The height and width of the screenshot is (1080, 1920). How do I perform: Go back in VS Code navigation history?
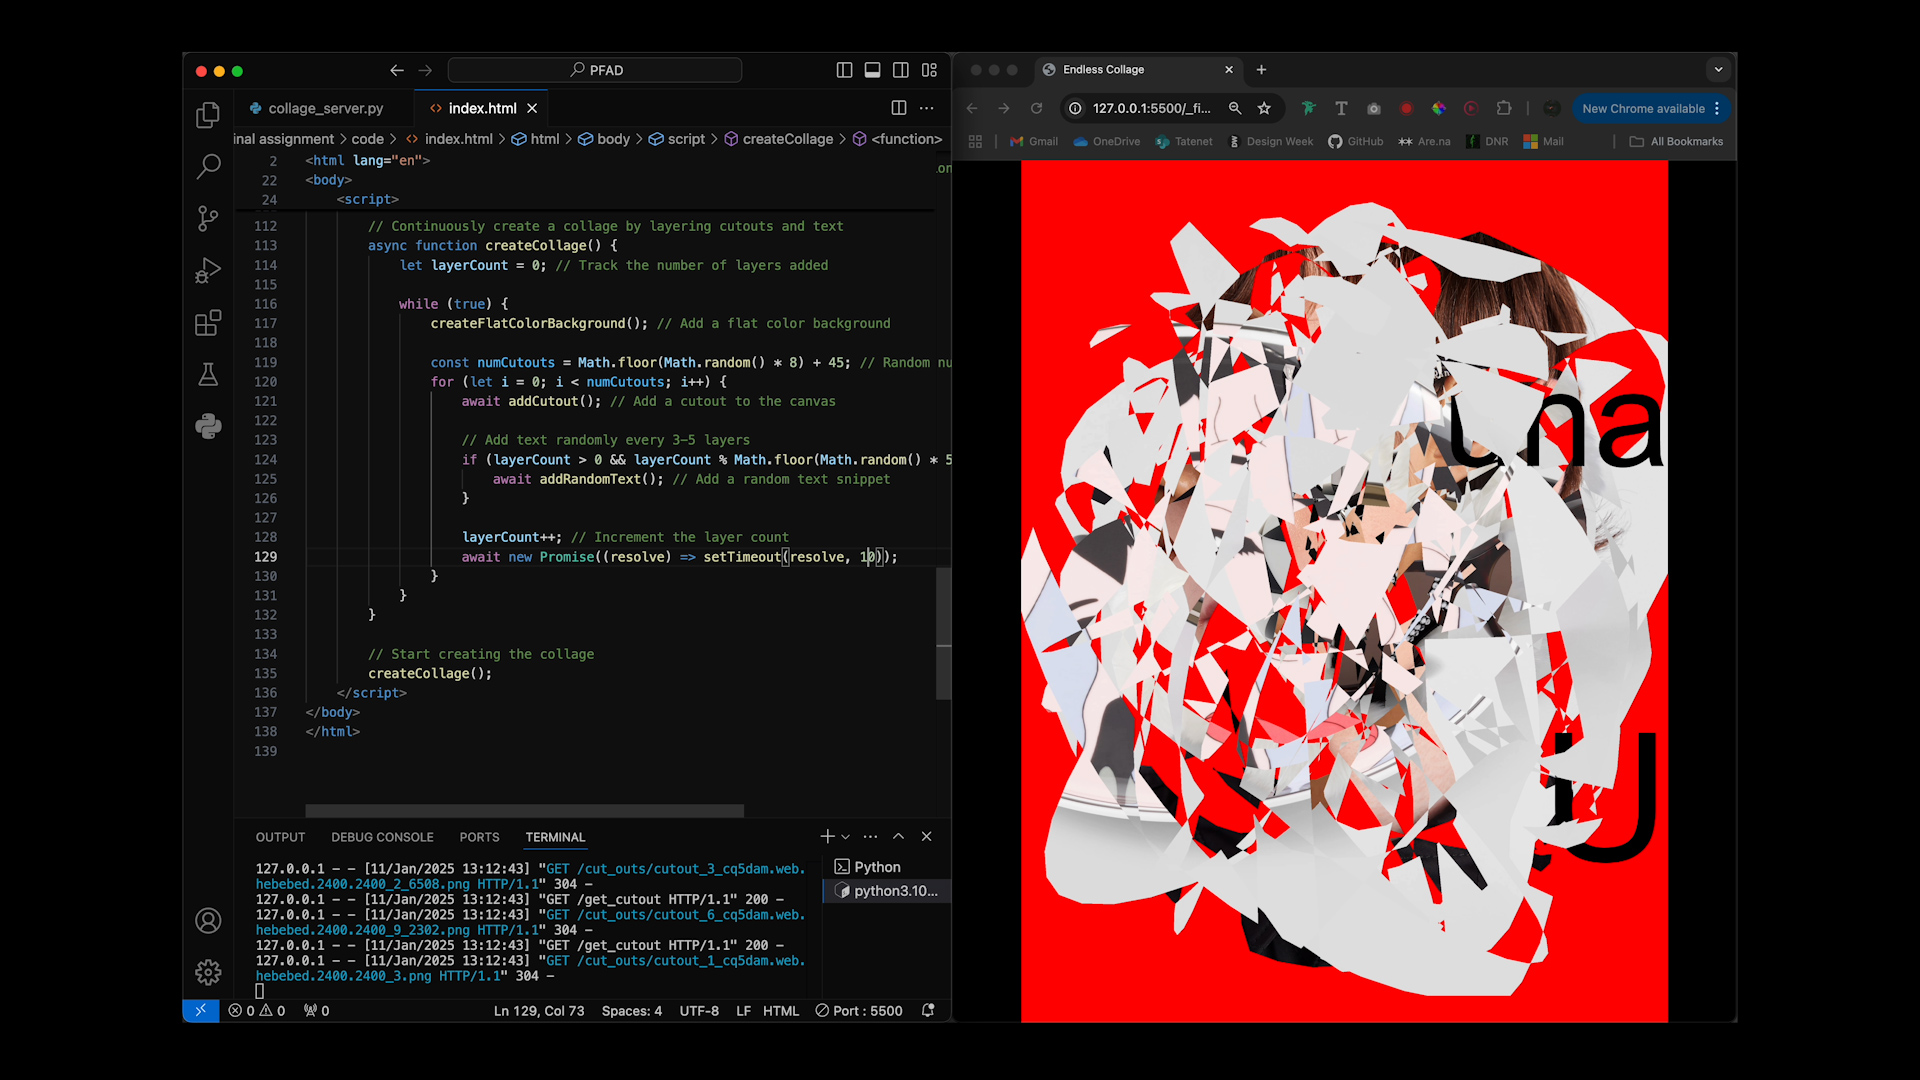[397, 70]
